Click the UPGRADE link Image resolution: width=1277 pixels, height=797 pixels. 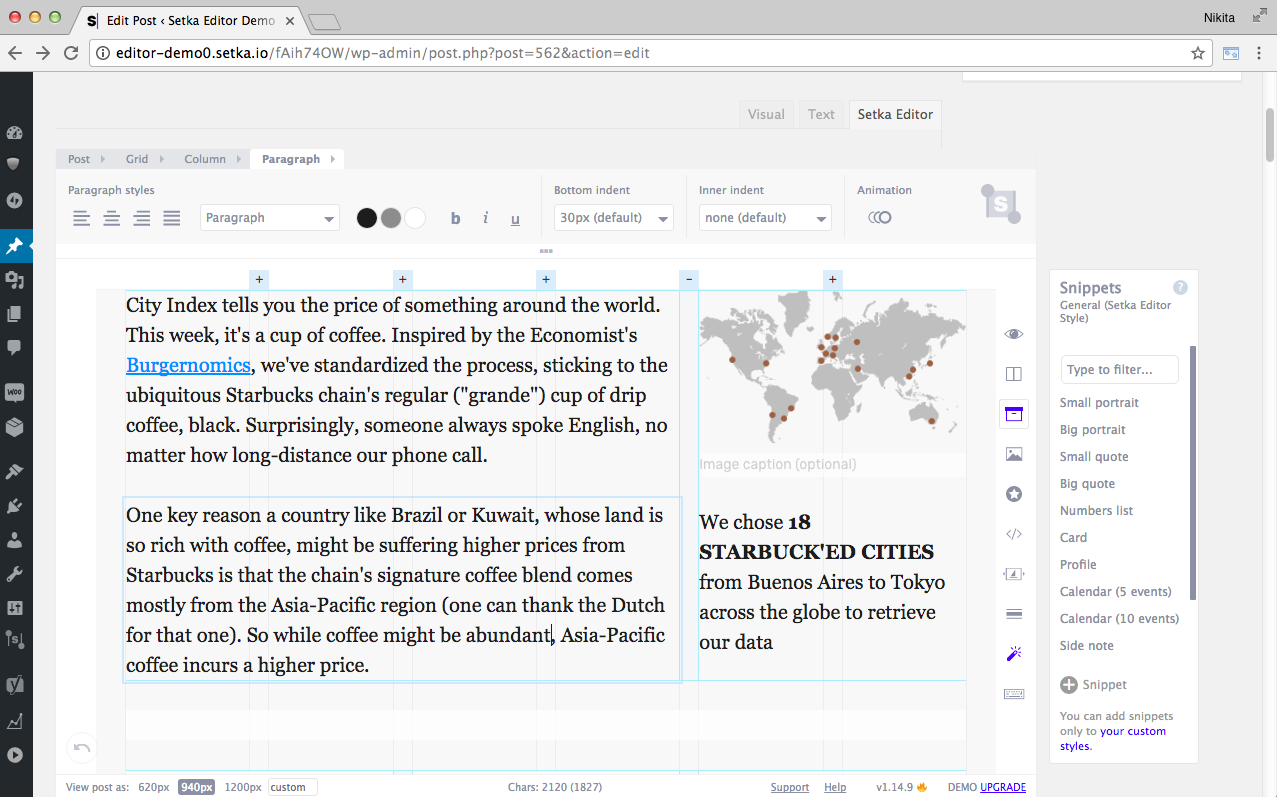(x=1003, y=787)
